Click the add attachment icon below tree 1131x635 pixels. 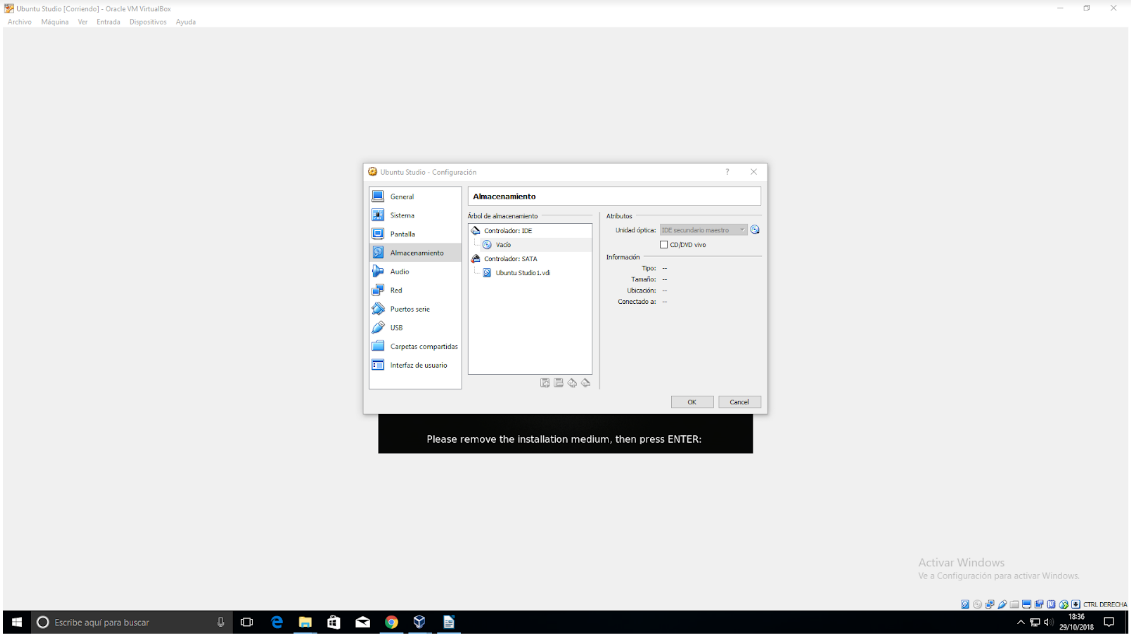click(x=572, y=383)
